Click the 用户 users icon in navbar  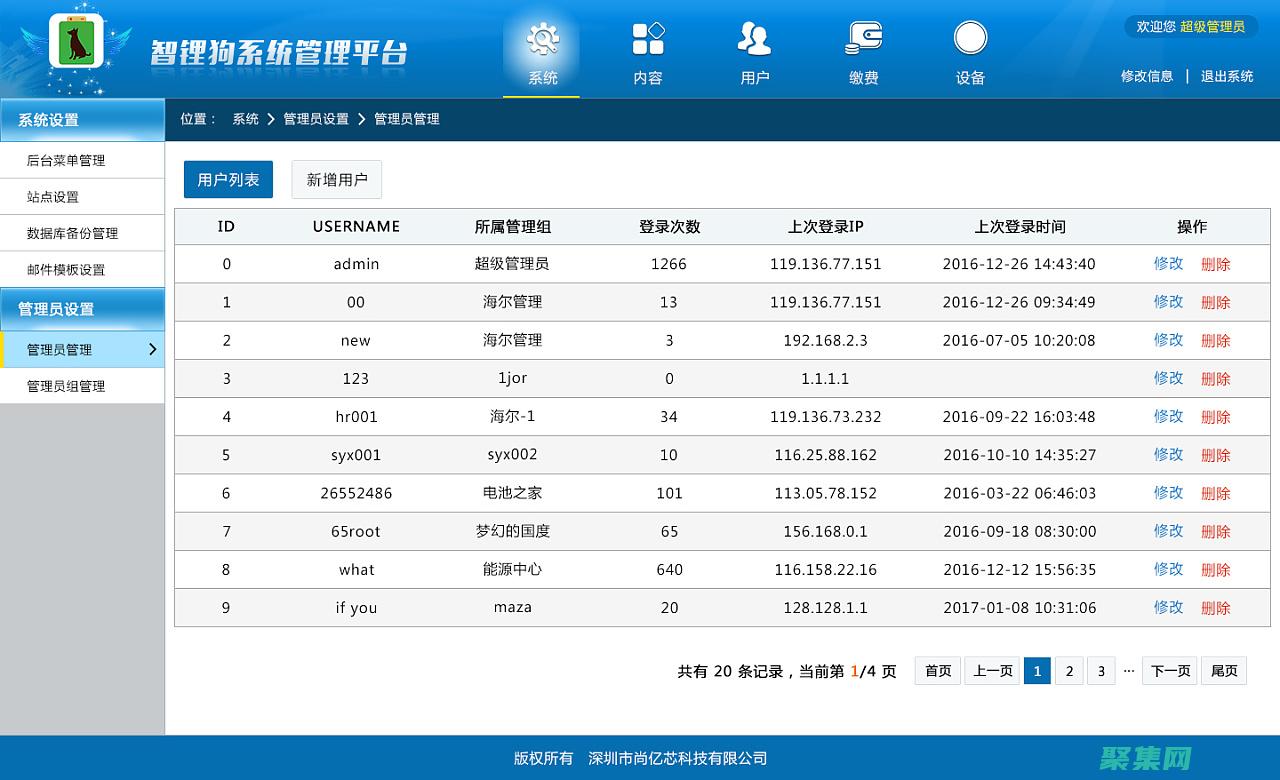point(755,40)
